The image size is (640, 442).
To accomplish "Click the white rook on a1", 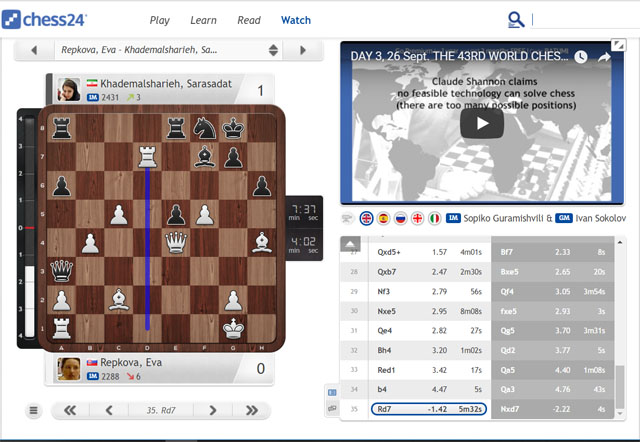I will tap(62, 328).
